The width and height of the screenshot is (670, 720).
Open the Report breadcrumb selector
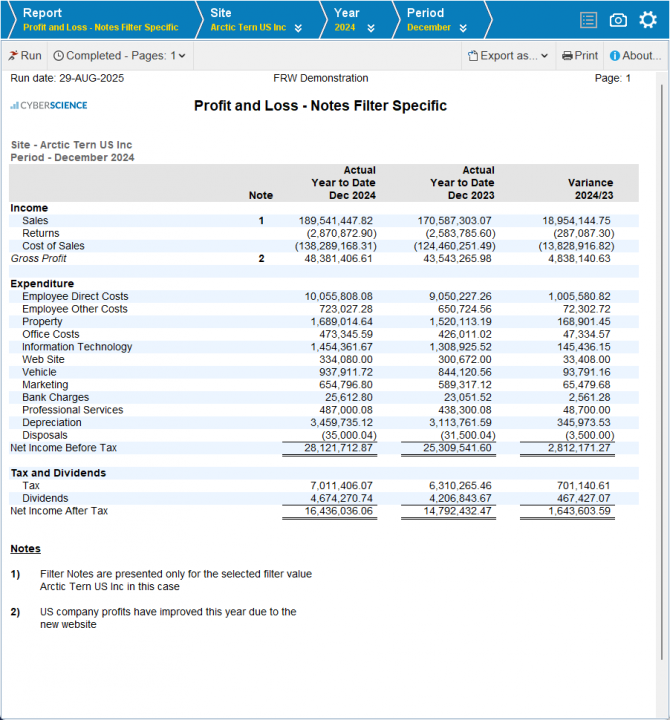[100, 20]
